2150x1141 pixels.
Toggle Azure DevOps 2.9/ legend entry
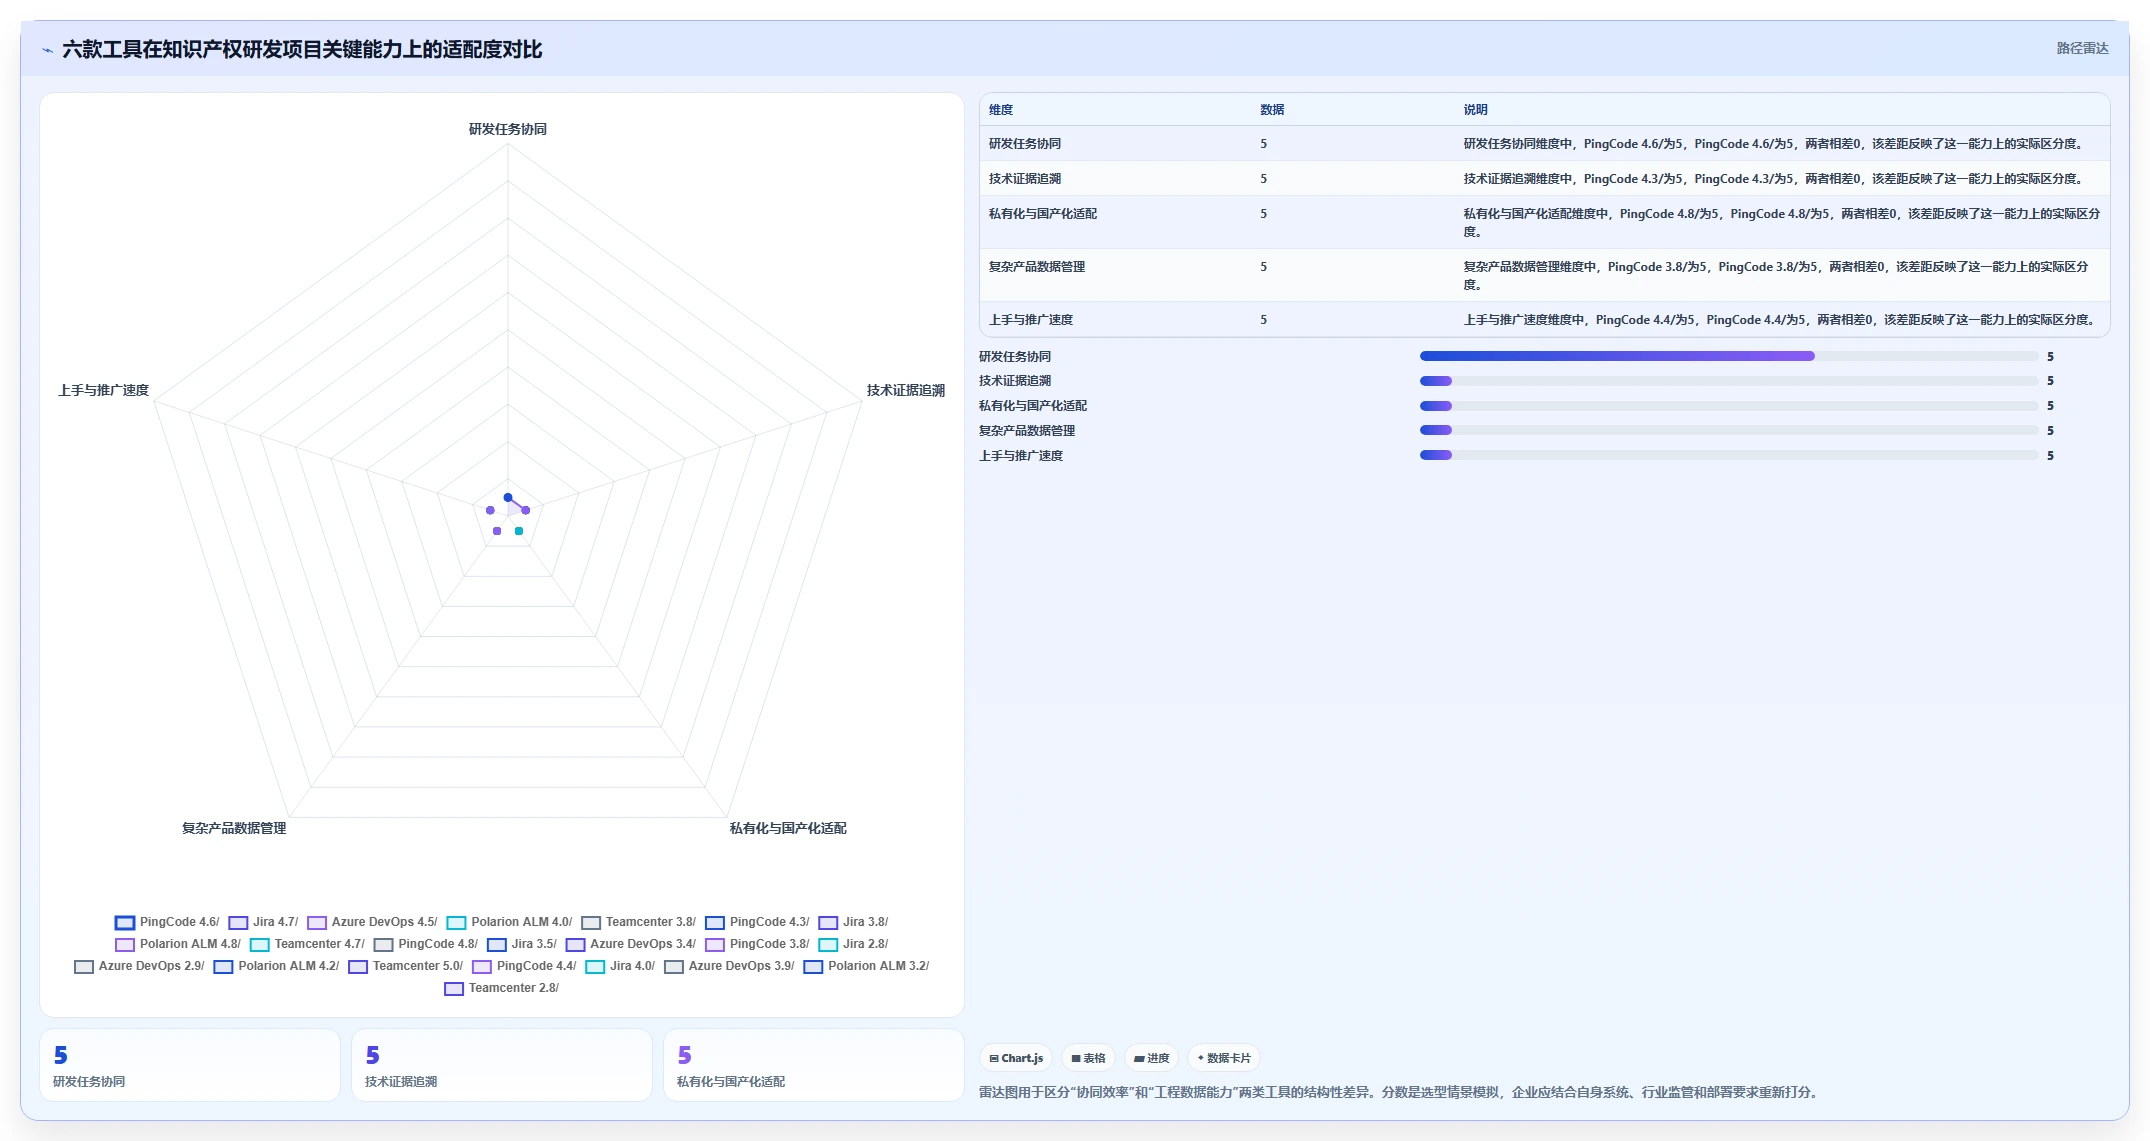(x=139, y=966)
